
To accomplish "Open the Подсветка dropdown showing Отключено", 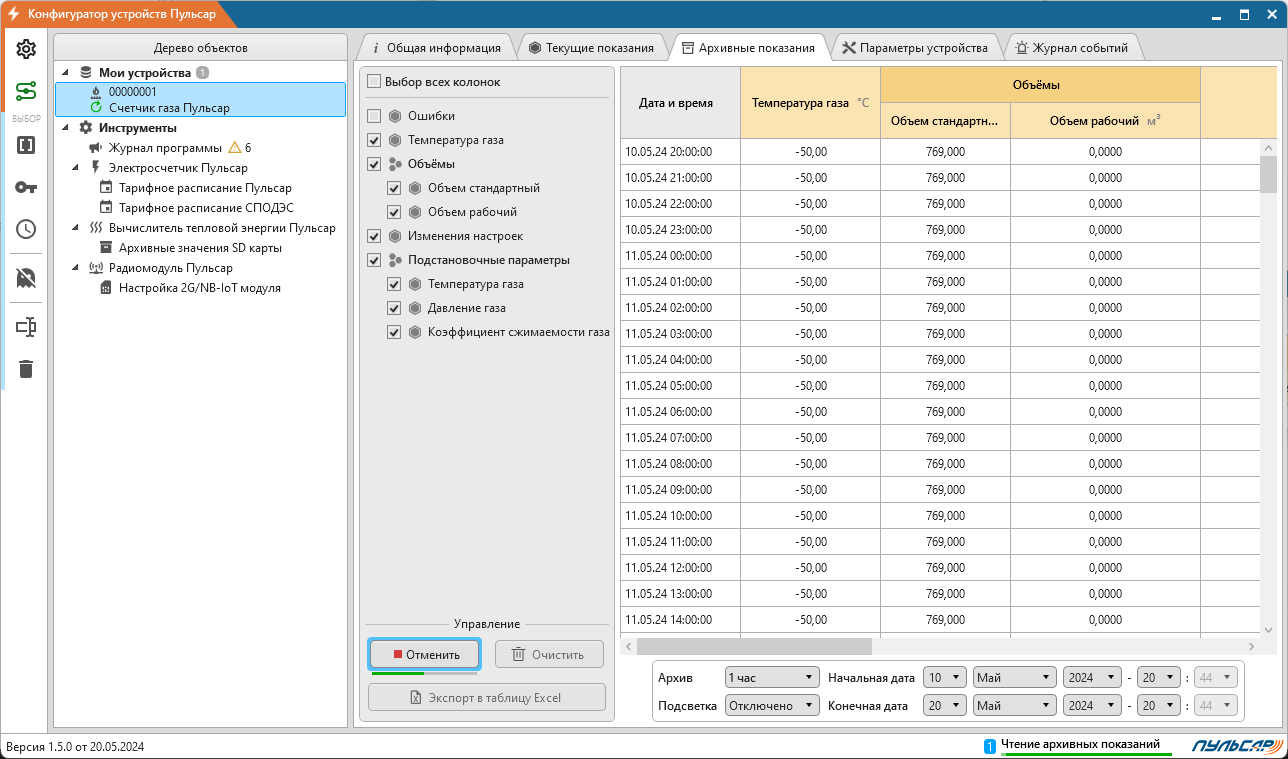I will [x=772, y=705].
